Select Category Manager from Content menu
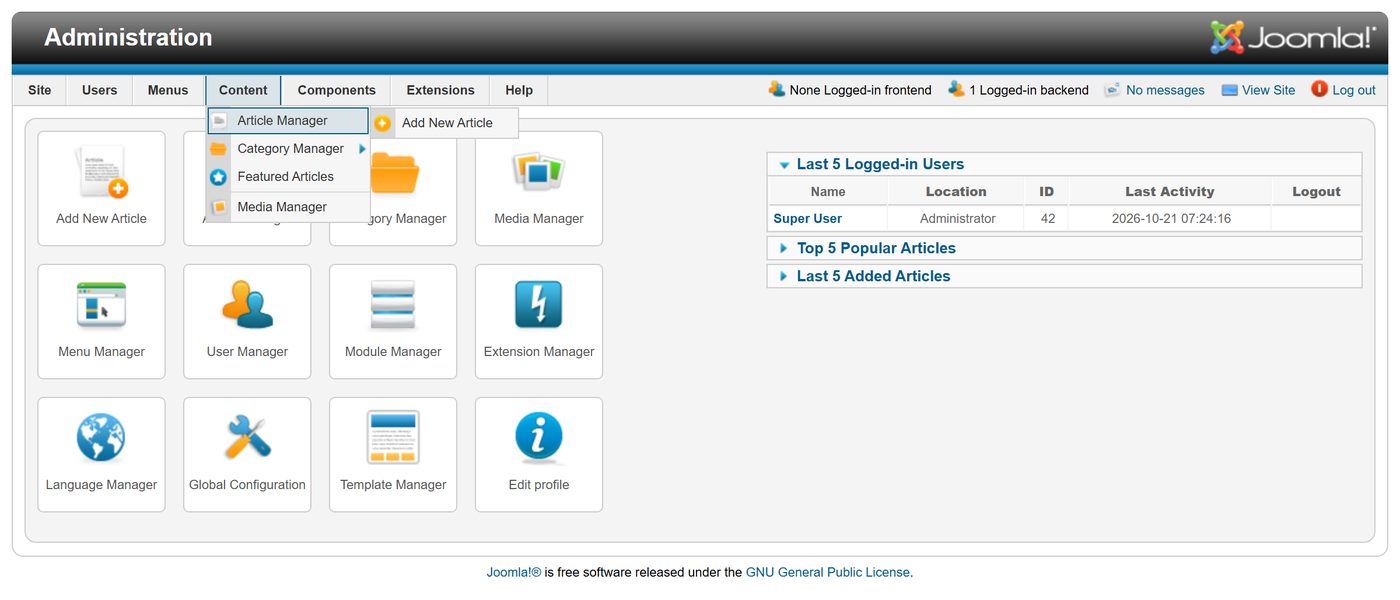Viewport: 1400px width, 600px height. pyautogui.click(x=289, y=149)
